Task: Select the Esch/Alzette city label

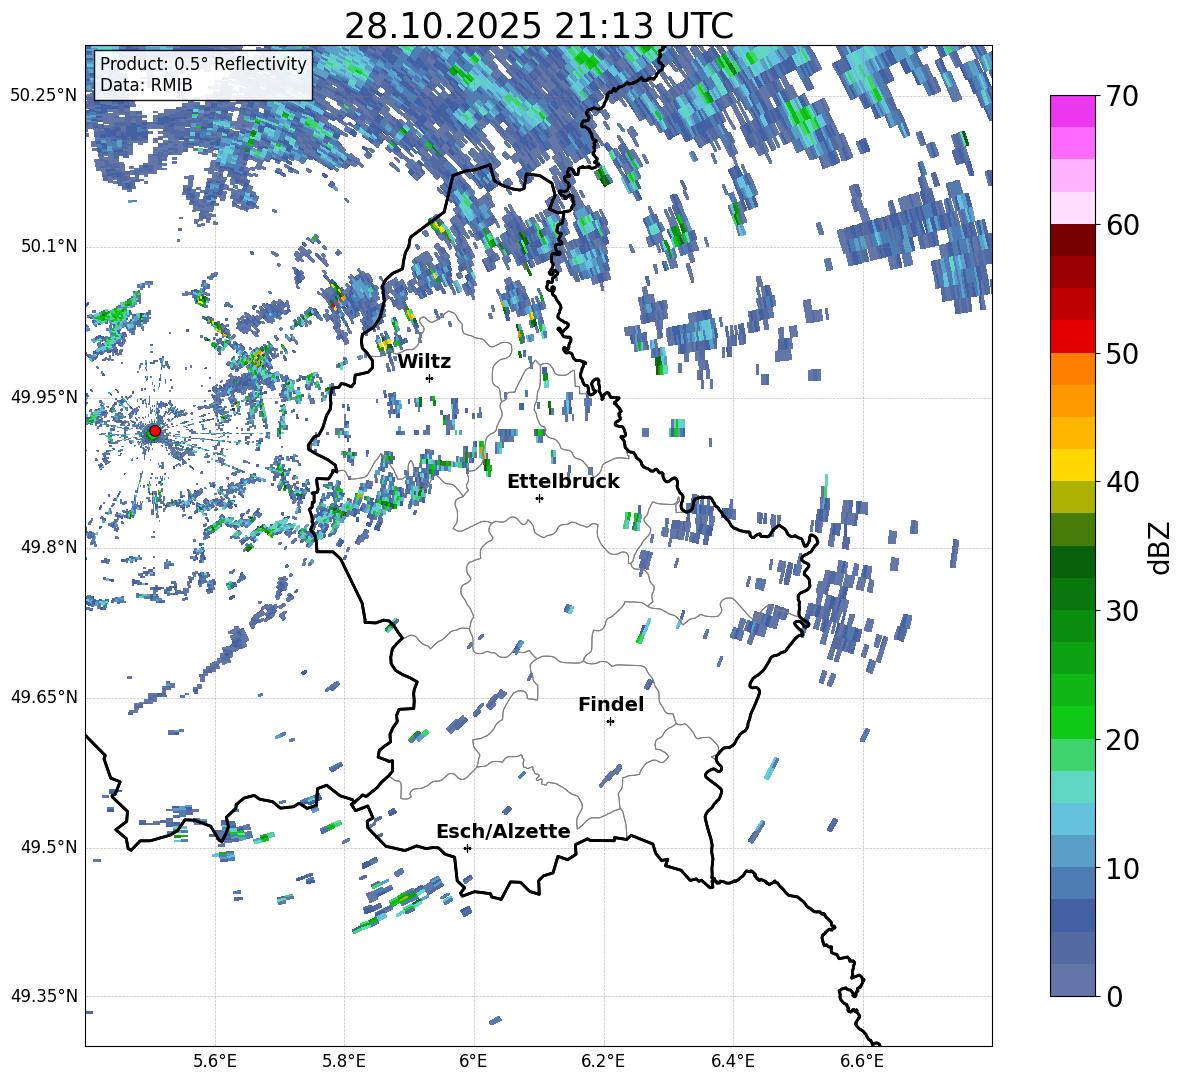Action: coord(503,831)
